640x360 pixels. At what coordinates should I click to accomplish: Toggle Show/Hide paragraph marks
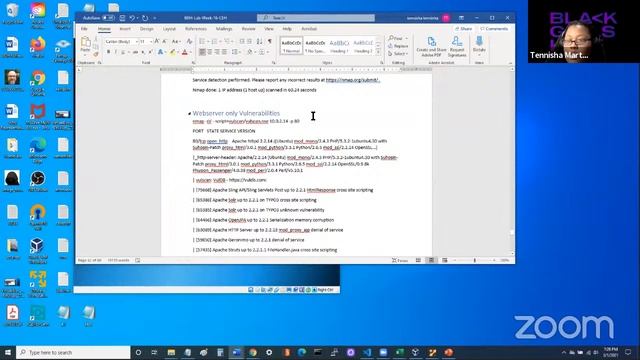point(270,42)
